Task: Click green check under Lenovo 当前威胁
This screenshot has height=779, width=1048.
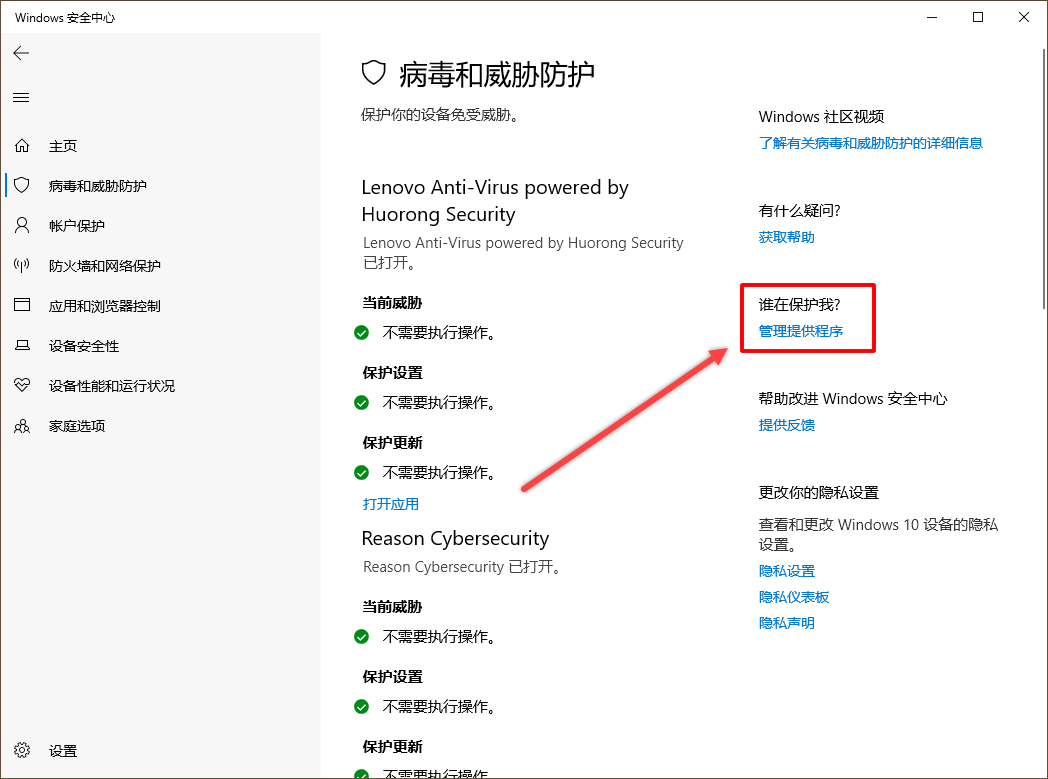Action: tap(362, 333)
